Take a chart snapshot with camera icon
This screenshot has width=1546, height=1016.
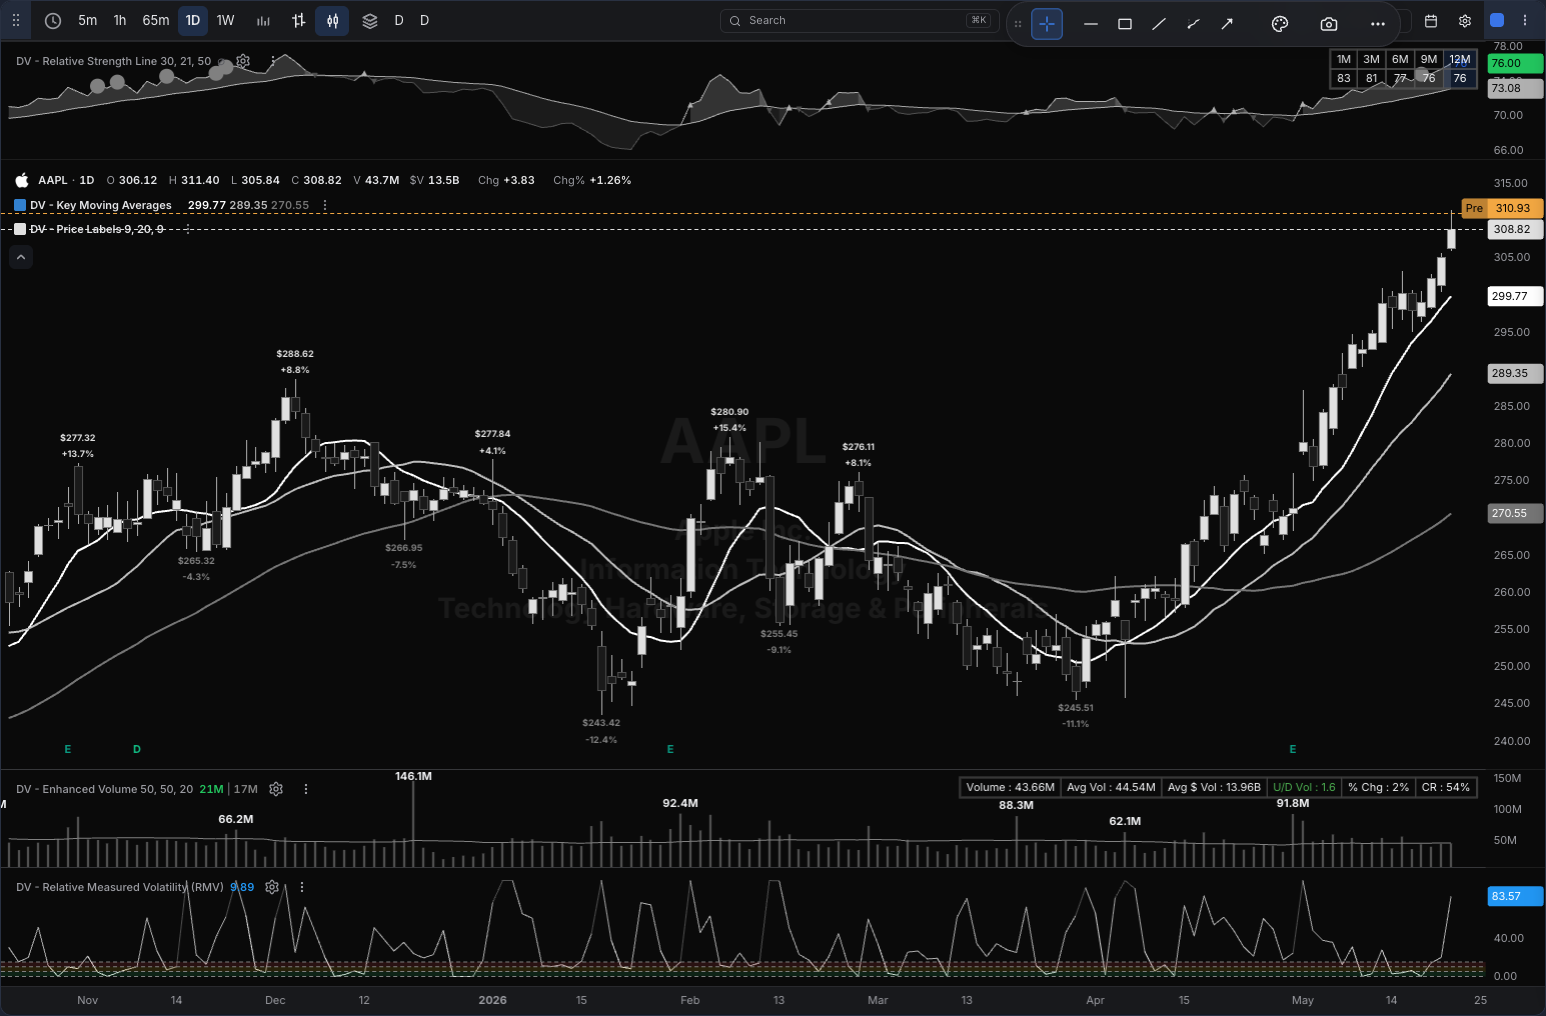tap(1329, 24)
